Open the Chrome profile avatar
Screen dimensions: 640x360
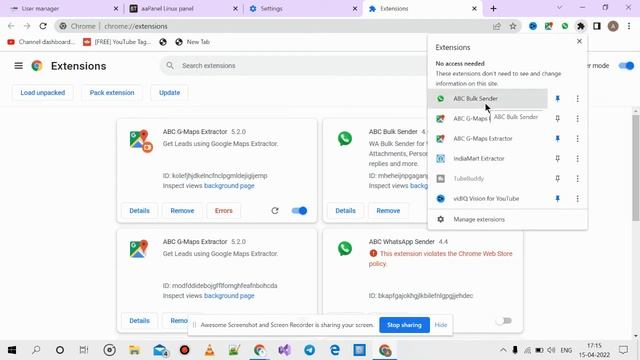click(x=613, y=26)
